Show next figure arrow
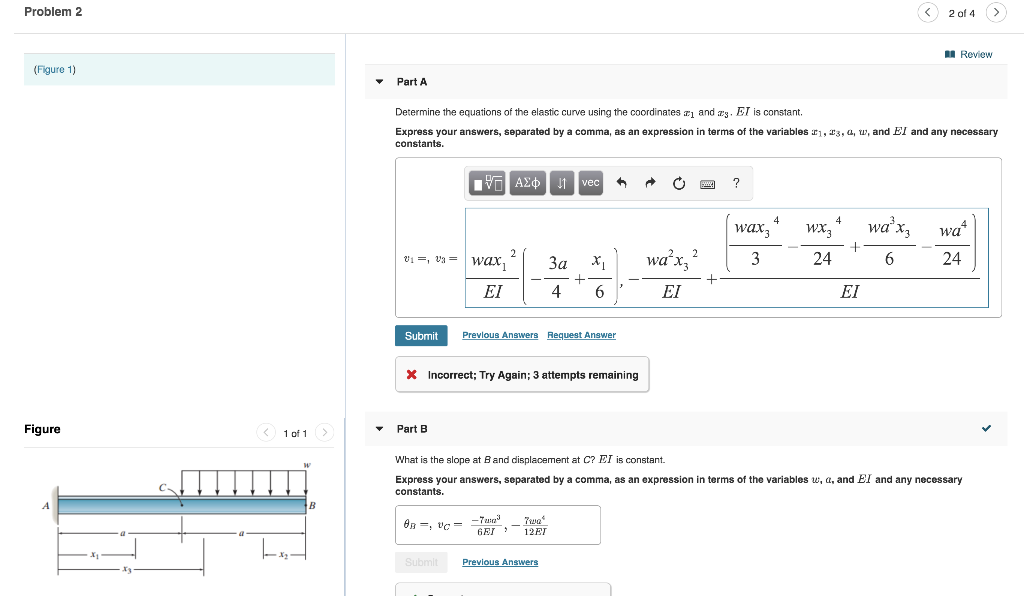Screen dimensions: 1024x596 (x=325, y=432)
